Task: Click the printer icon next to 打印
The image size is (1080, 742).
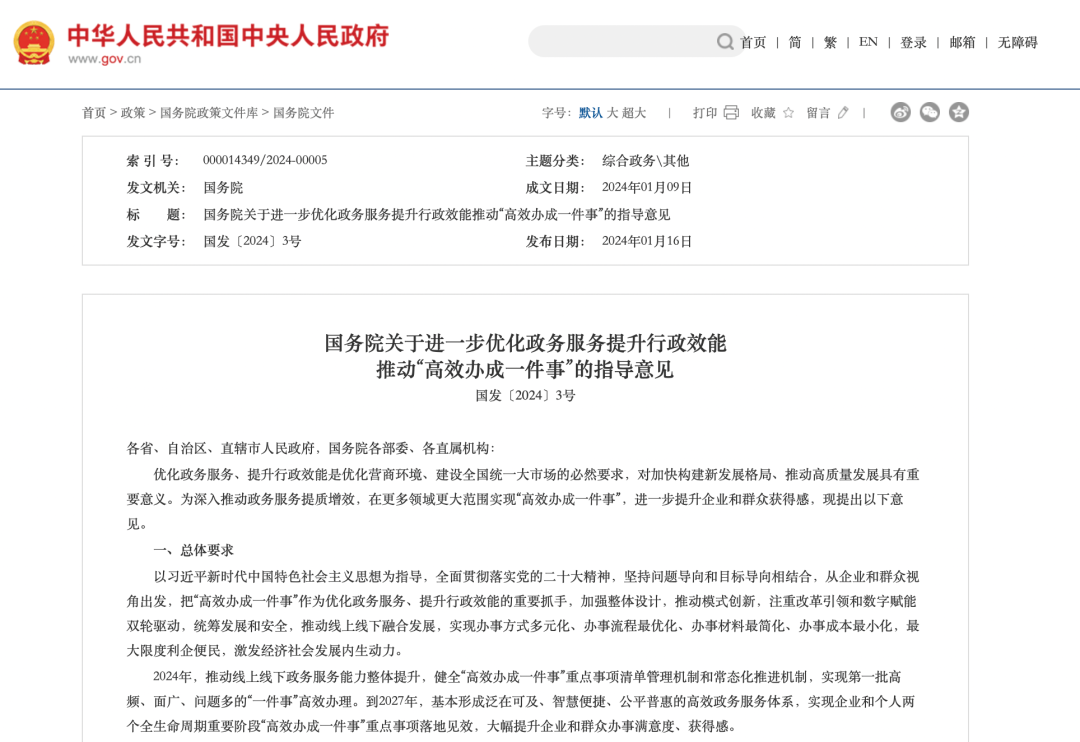Action: 731,113
